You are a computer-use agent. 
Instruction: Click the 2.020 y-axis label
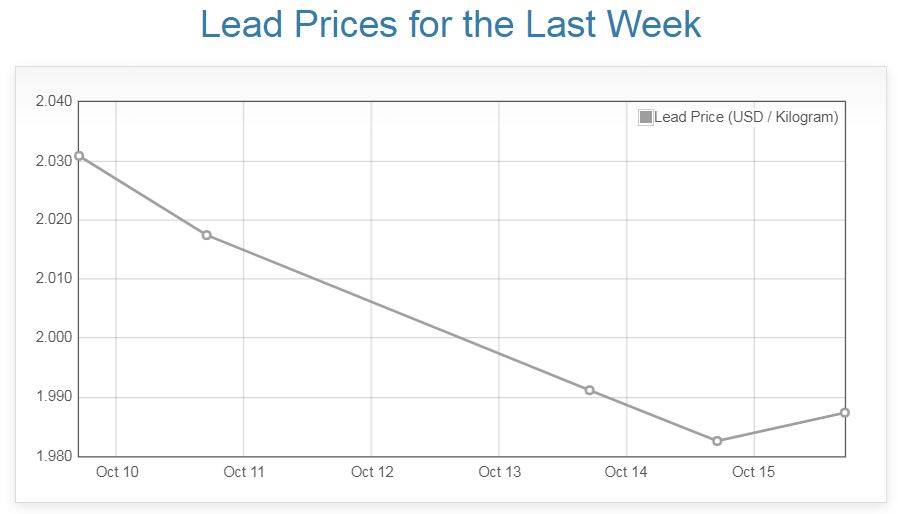pos(54,219)
